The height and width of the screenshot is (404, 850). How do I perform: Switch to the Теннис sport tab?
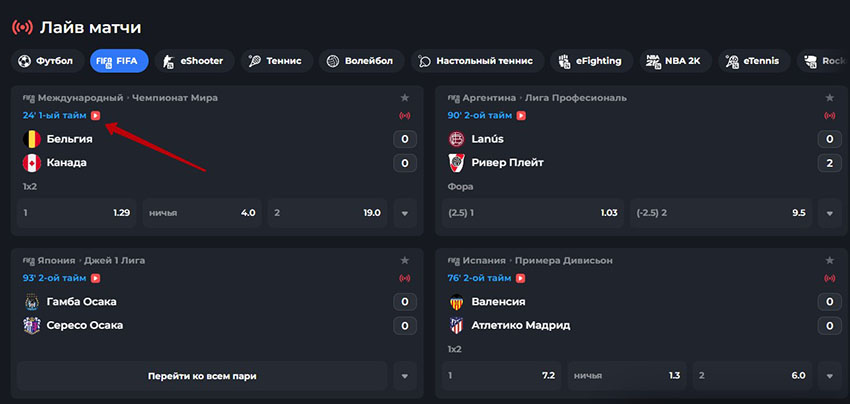tap(276, 61)
